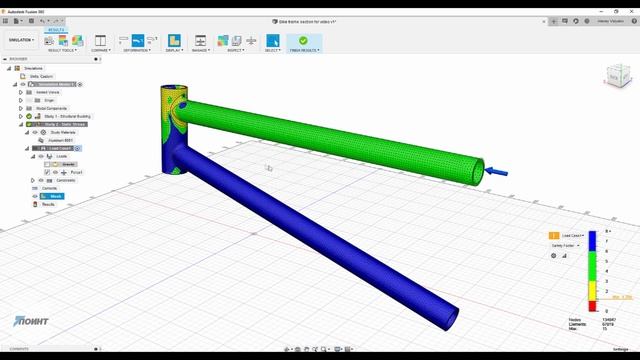Open the Simulation workspace dropdown
The height and width of the screenshot is (360, 640).
coord(22,40)
